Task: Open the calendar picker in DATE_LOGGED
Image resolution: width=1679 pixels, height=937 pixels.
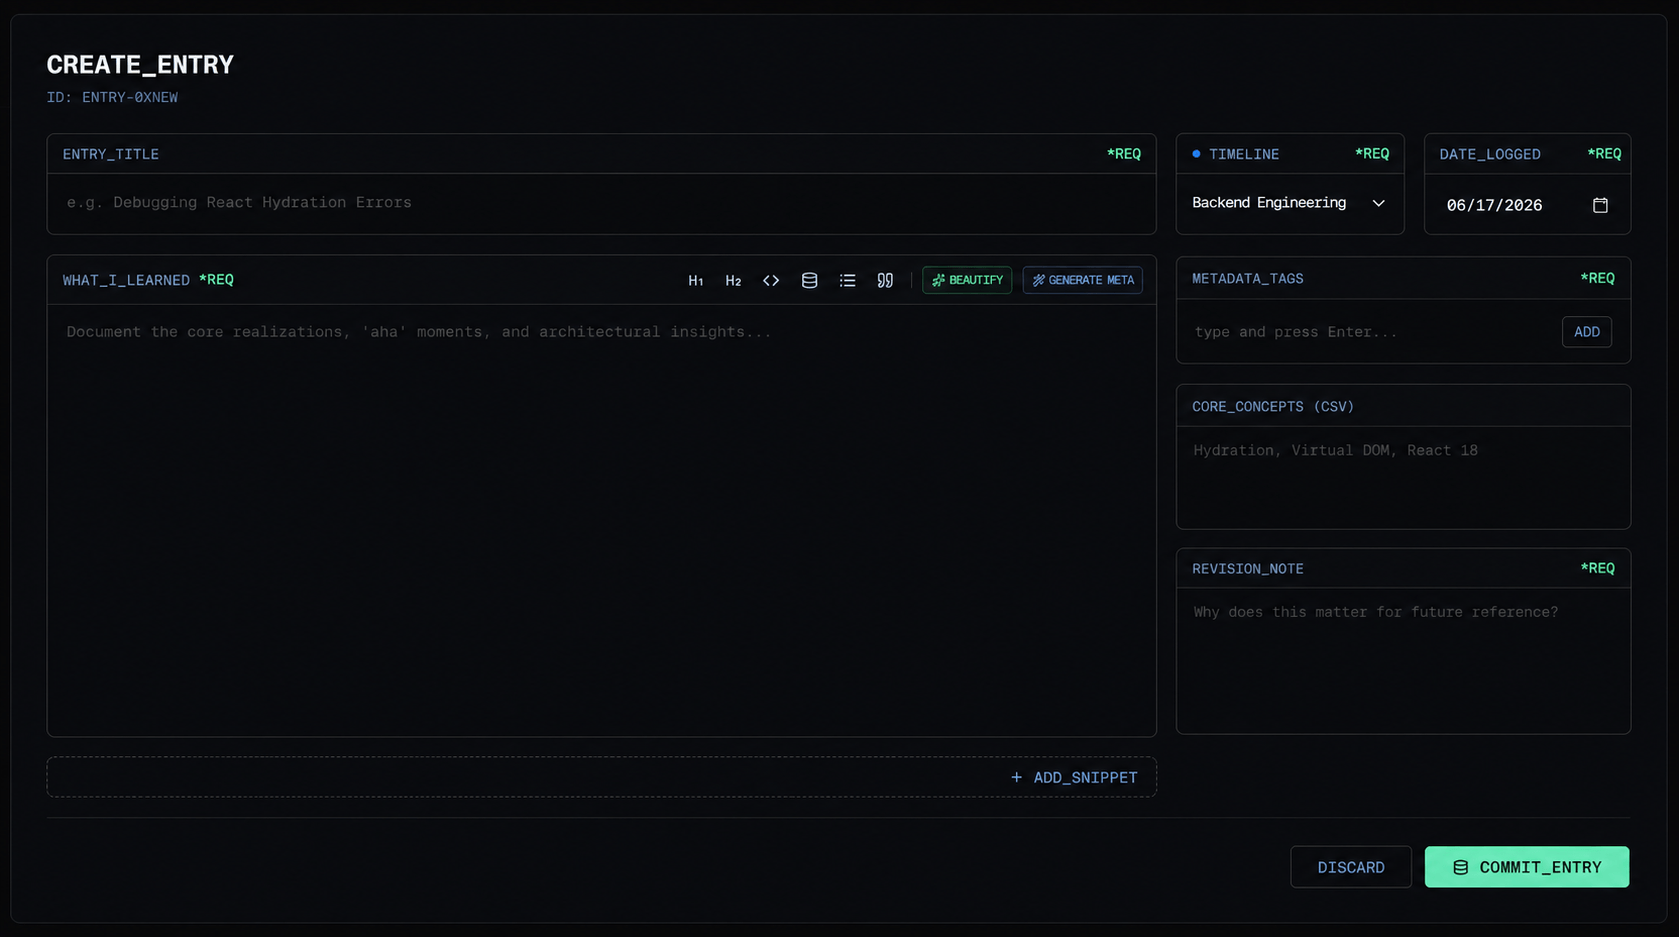Action: click(x=1600, y=205)
